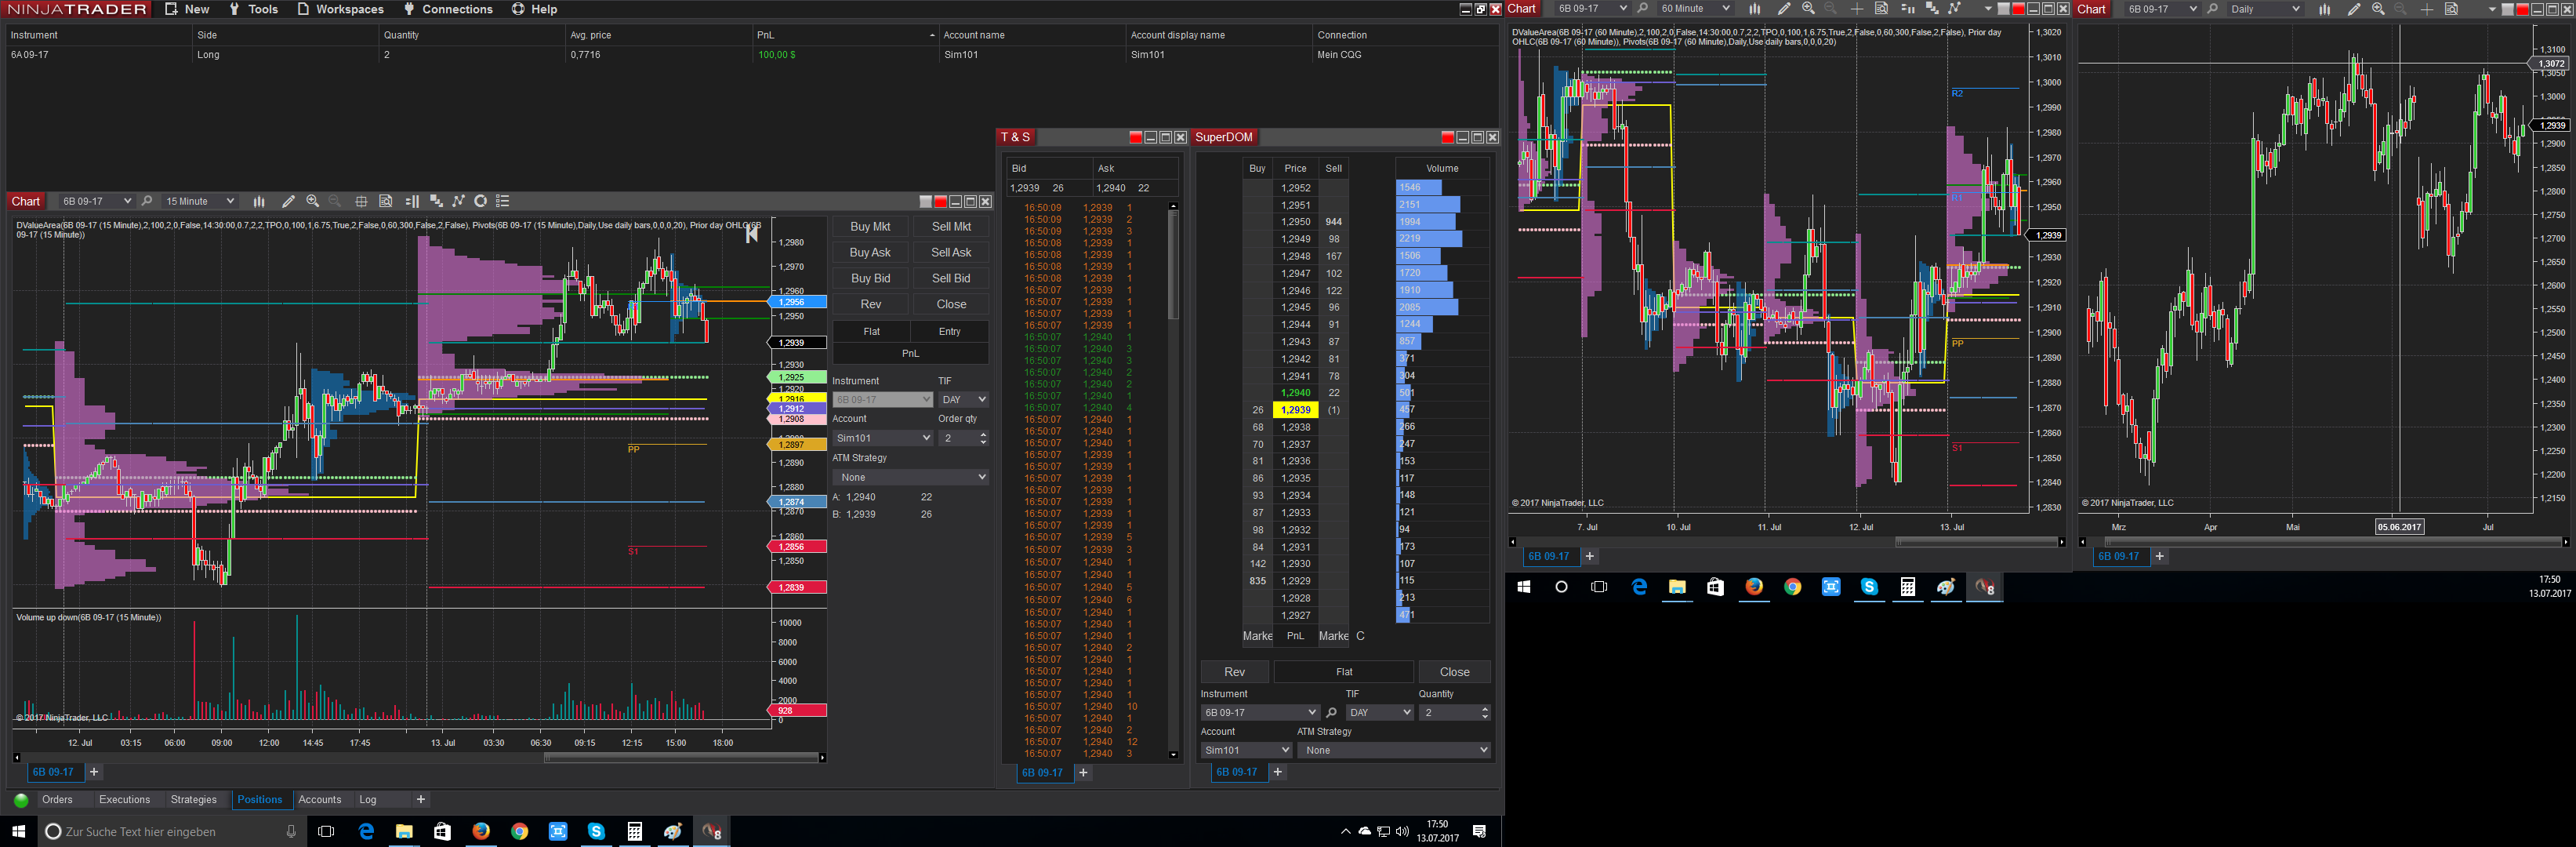This screenshot has width=2576, height=847.
Task: Click Sell Bid button in Chart Trader
Action: pyautogui.click(x=951, y=279)
